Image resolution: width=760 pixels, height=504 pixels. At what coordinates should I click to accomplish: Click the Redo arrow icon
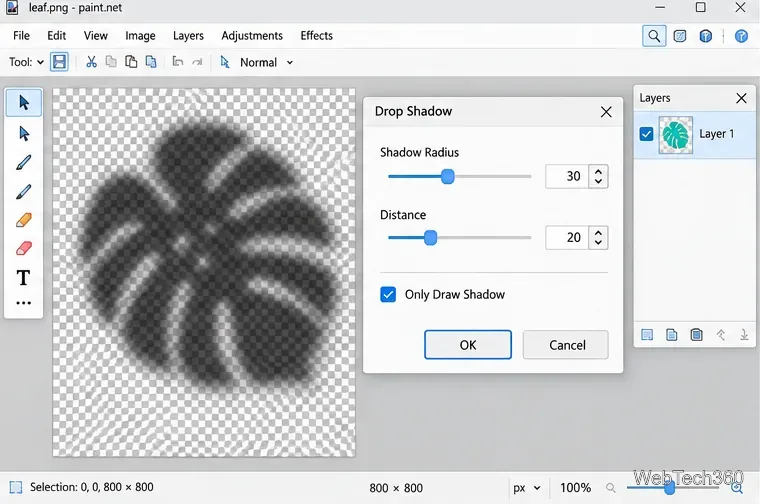click(x=197, y=62)
